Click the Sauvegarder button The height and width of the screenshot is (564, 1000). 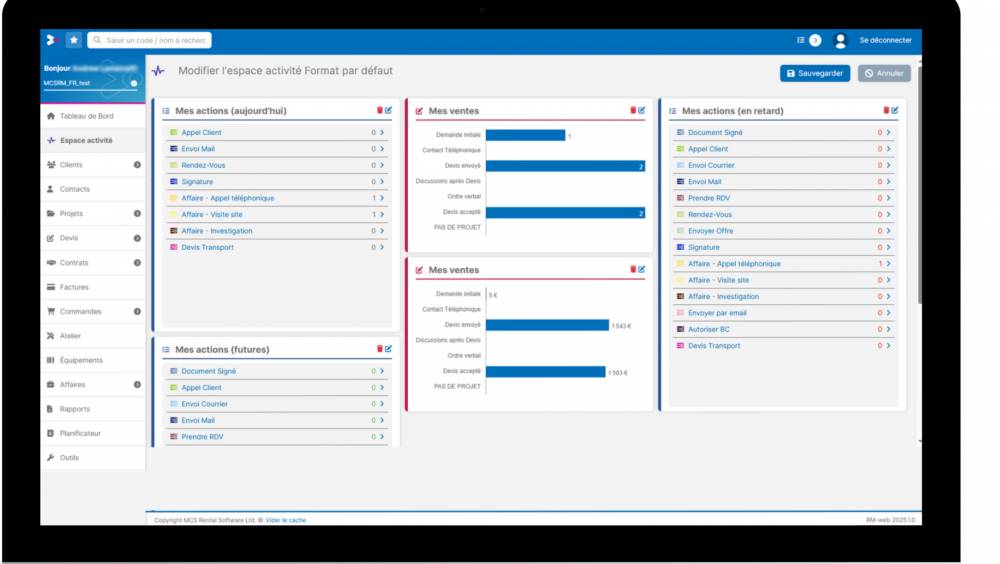(x=815, y=73)
